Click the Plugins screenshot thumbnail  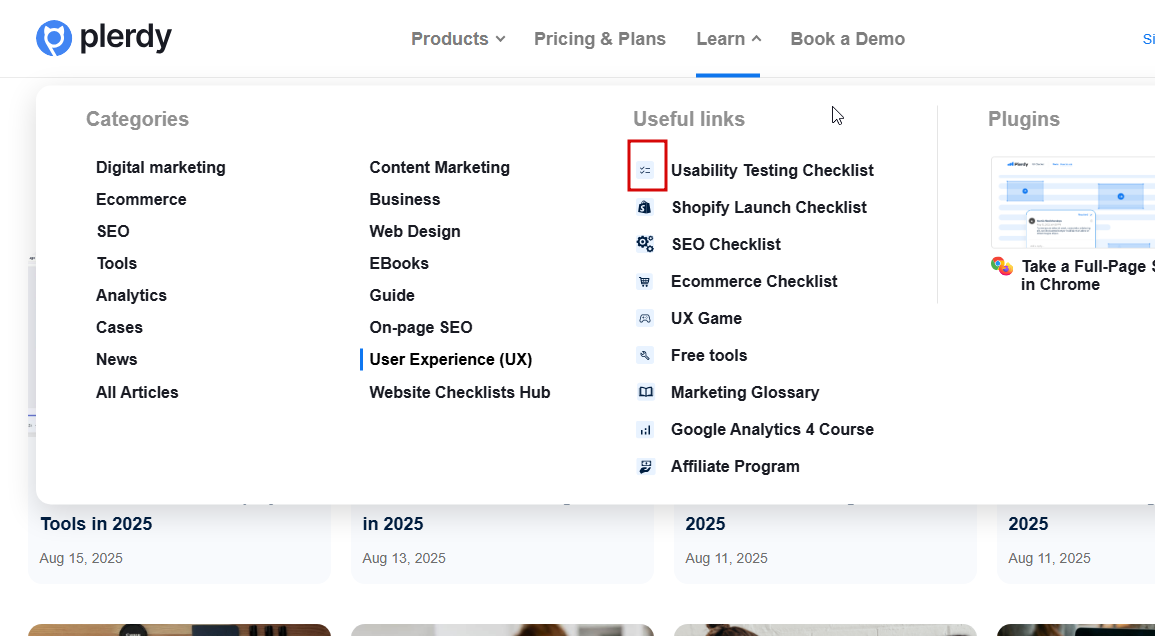1073,202
